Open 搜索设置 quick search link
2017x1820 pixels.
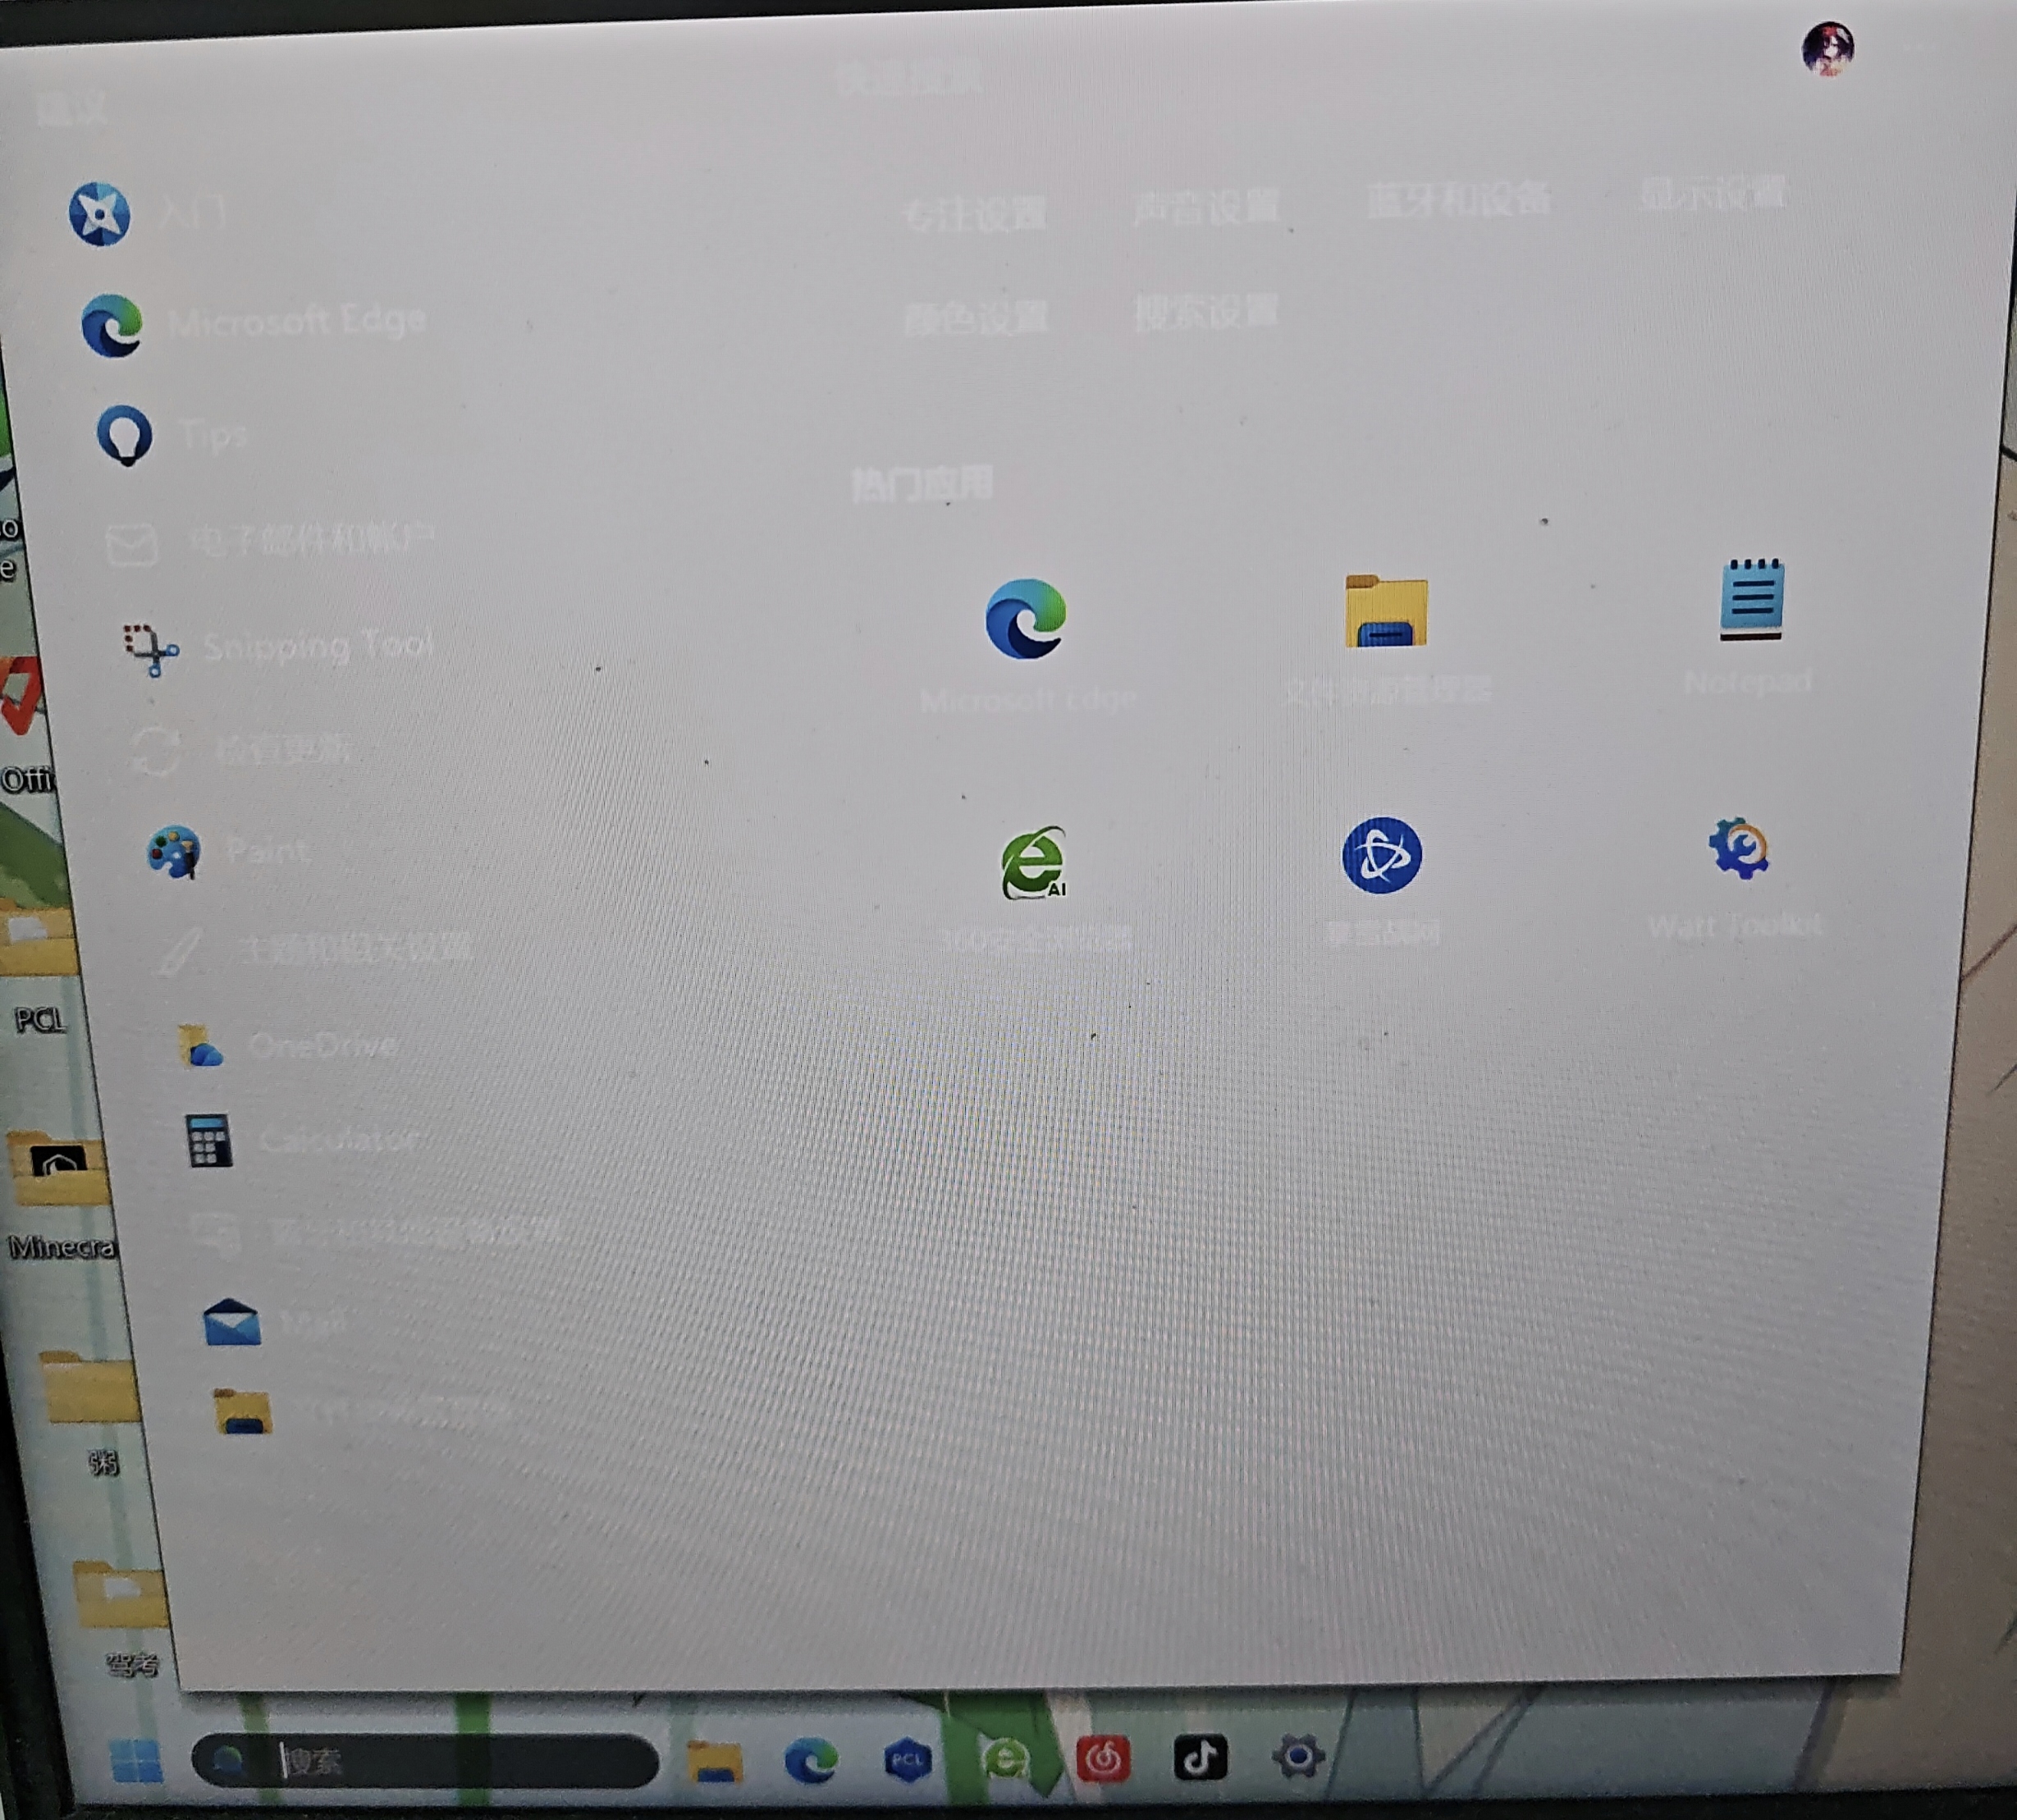click(1206, 312)
